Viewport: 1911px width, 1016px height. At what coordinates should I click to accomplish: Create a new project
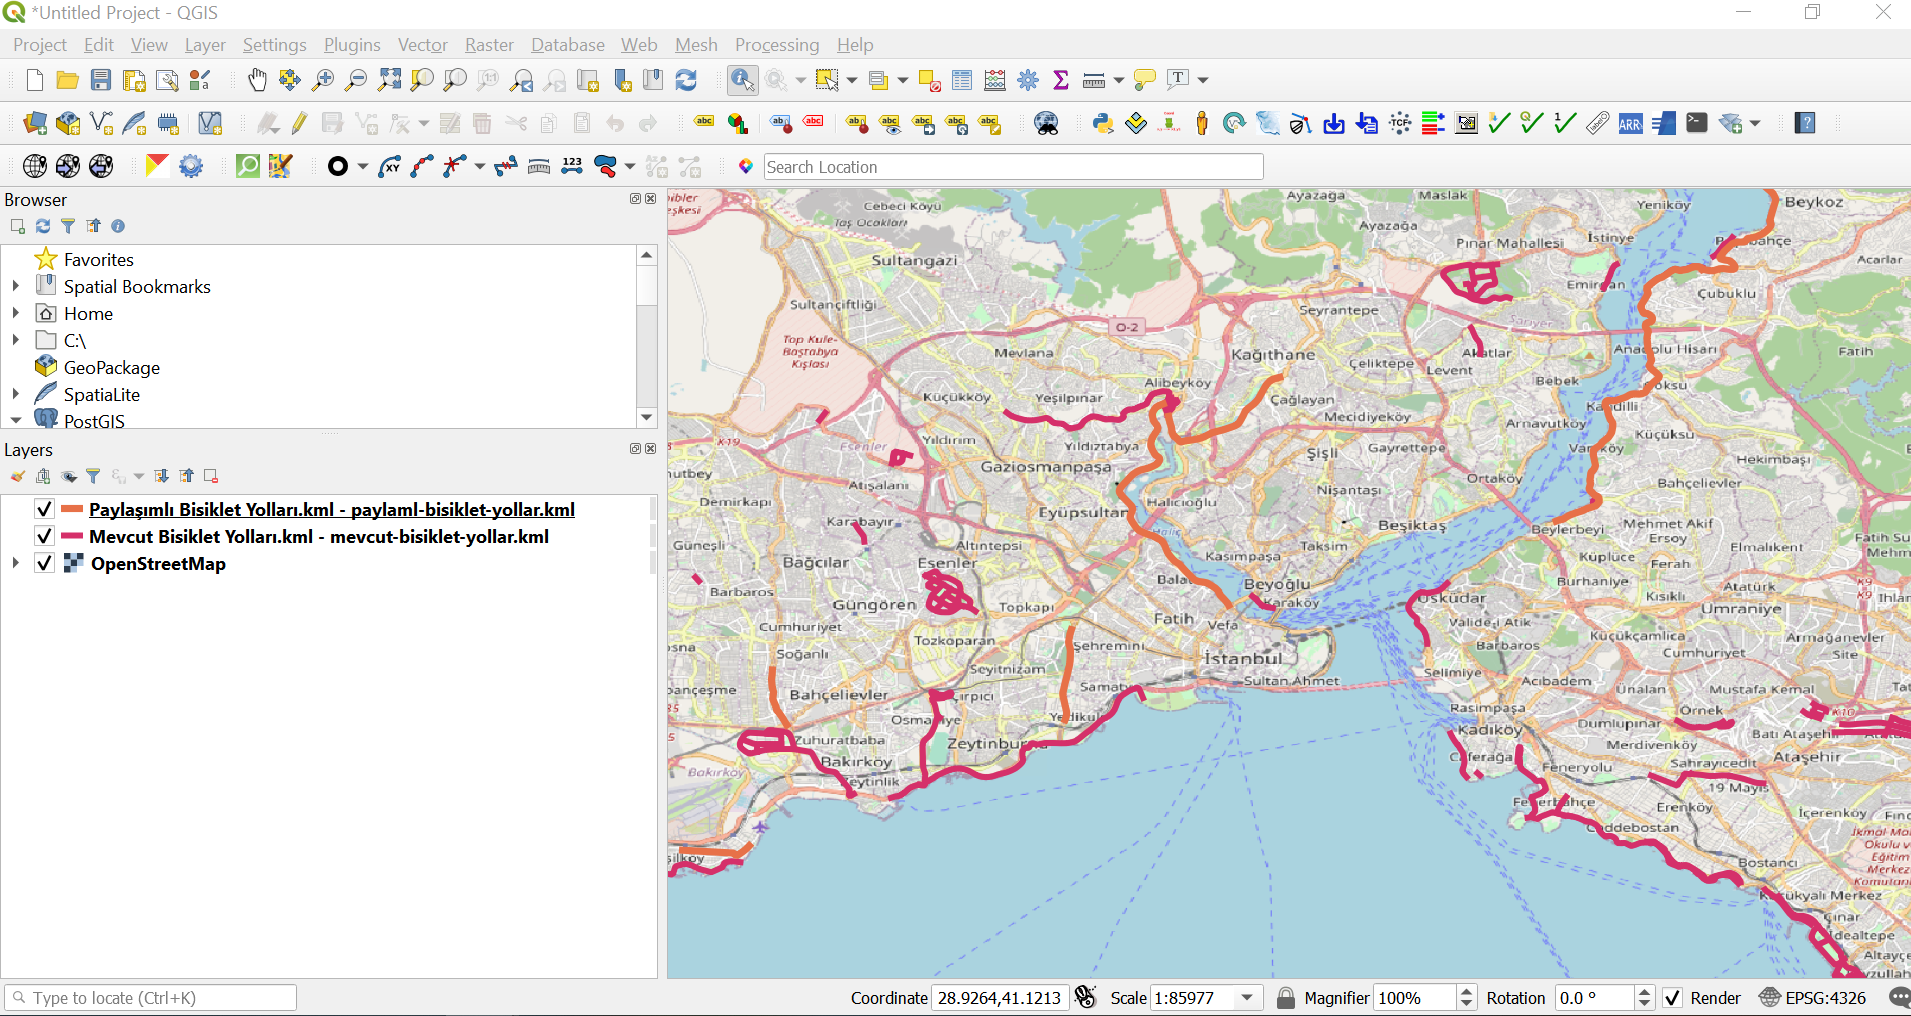(35, 80)
